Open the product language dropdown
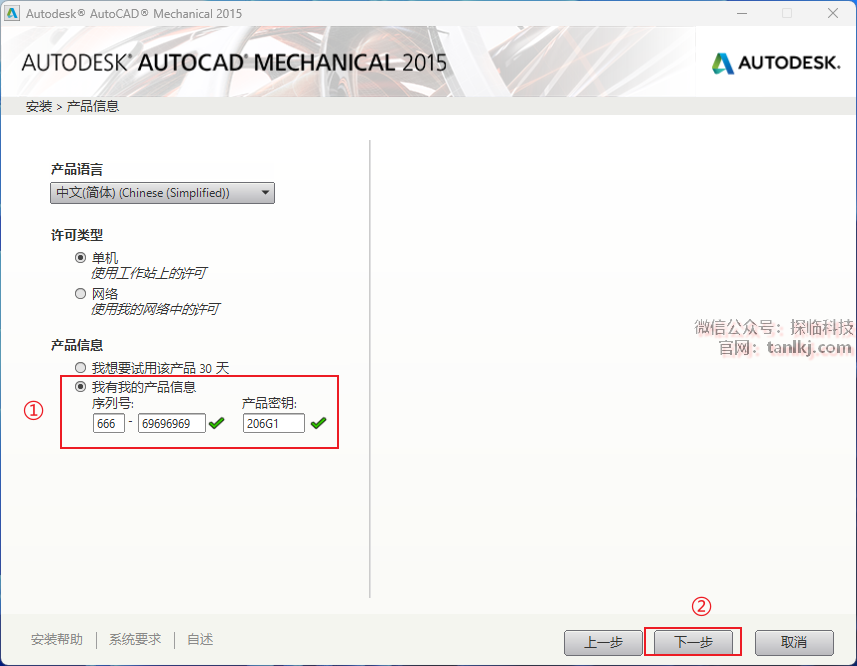Screen dimensions: 857x666 162,193
